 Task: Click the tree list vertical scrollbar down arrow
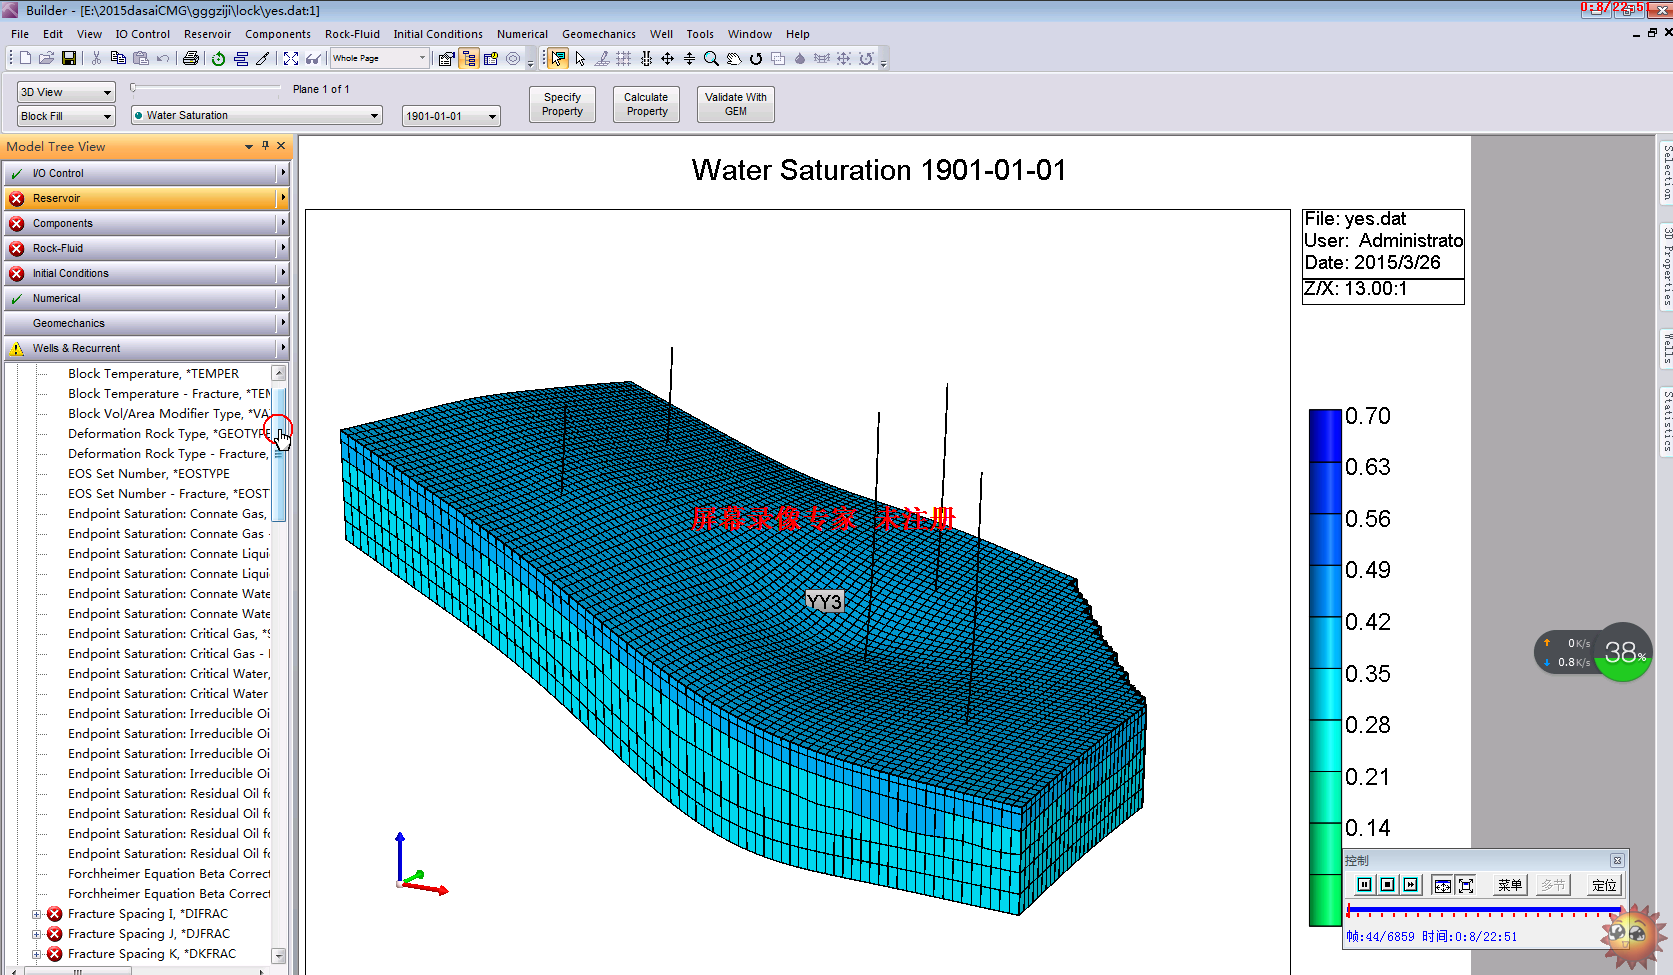tap(279, 956)
